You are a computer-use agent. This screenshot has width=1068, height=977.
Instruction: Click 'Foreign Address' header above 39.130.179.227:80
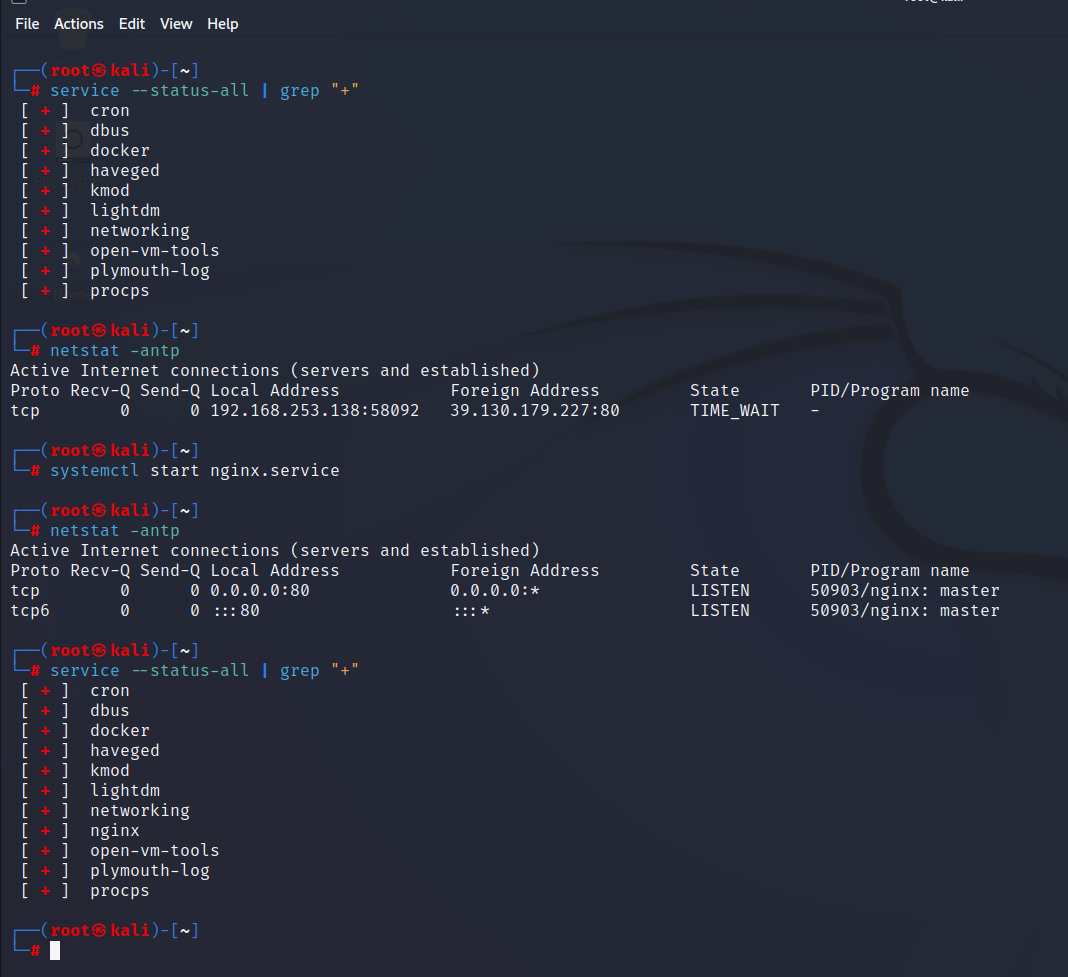pos(524,390)
